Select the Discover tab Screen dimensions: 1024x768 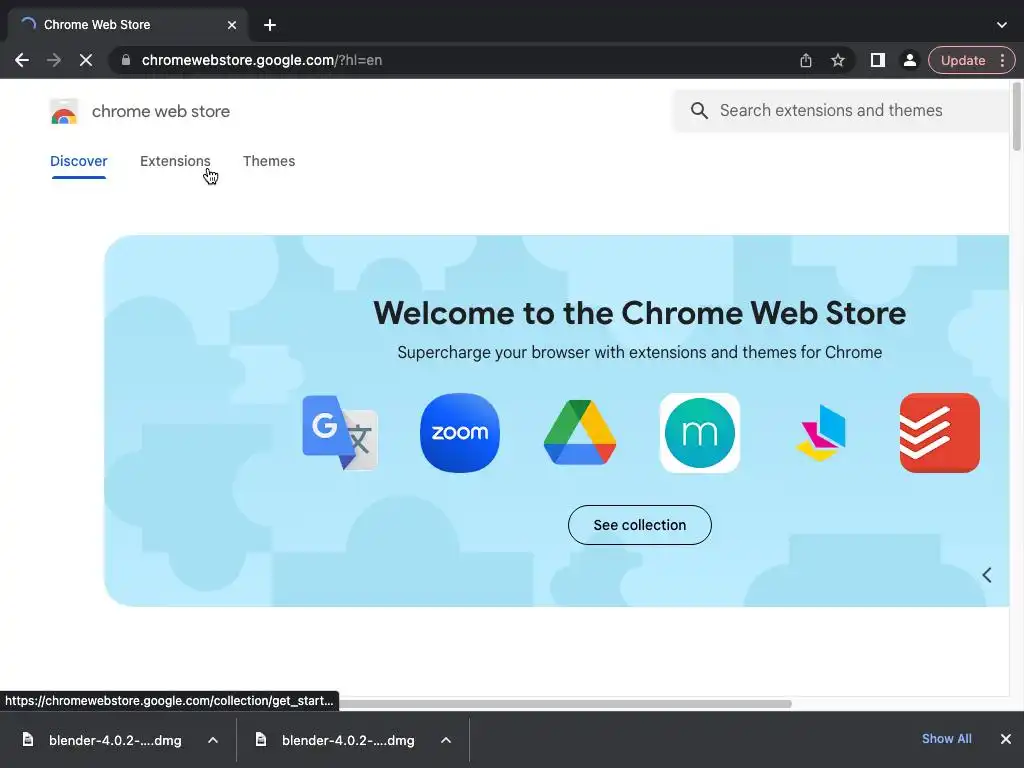coord(78,161)
